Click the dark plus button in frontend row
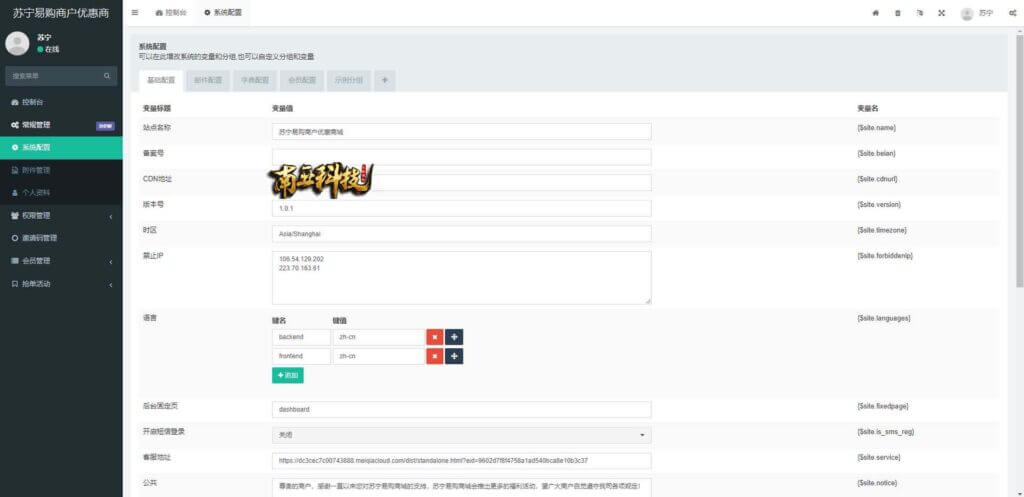 455,356
